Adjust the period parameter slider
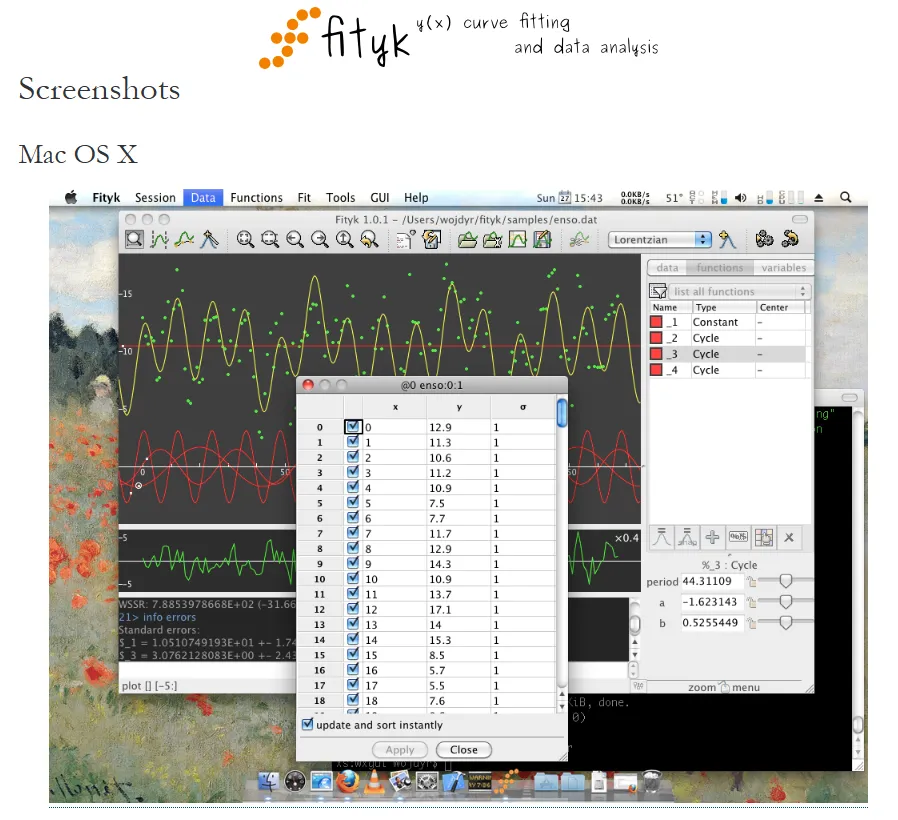898x820 pixels. [x=786, y=581]
